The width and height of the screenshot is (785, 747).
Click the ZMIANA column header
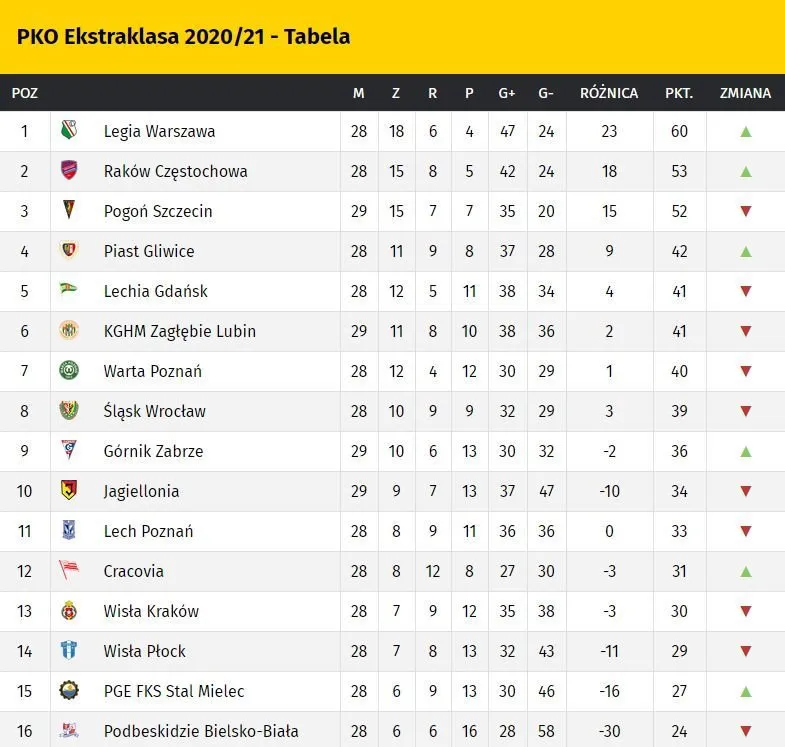tap(745, 93)
